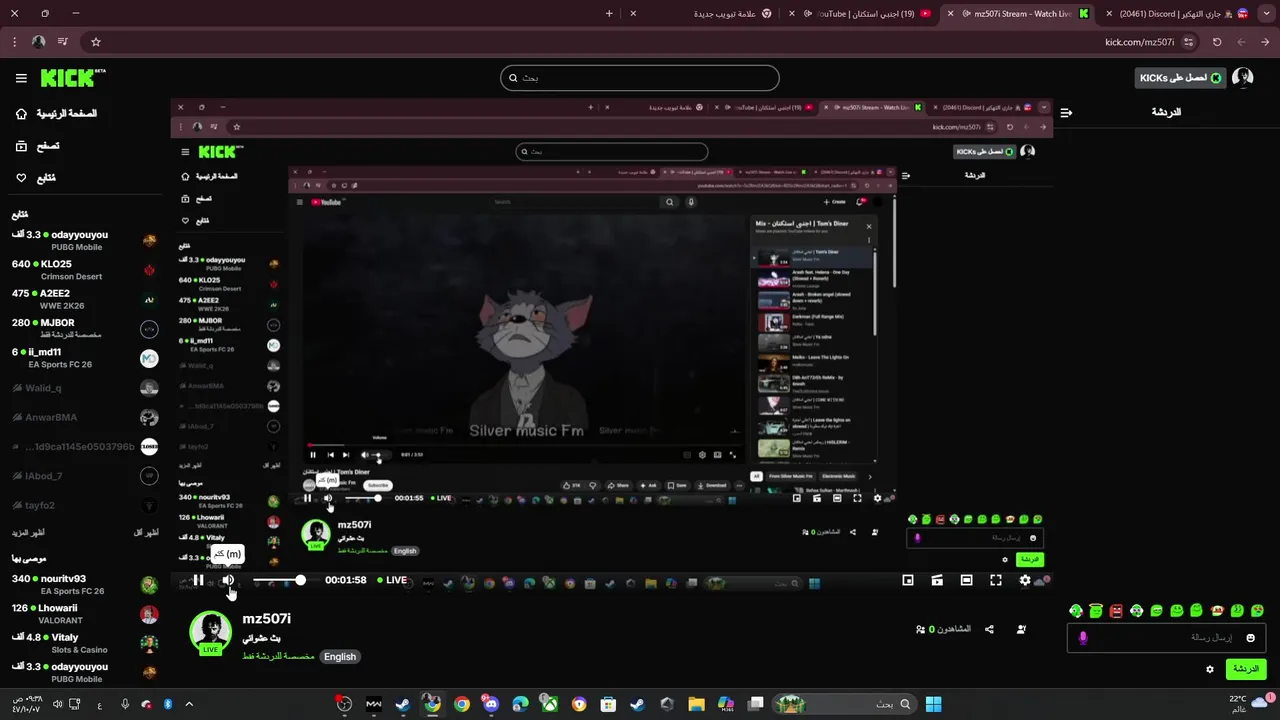Open offline channel 1Abod_7
1280x720 pixels.
tap(84, 476)
